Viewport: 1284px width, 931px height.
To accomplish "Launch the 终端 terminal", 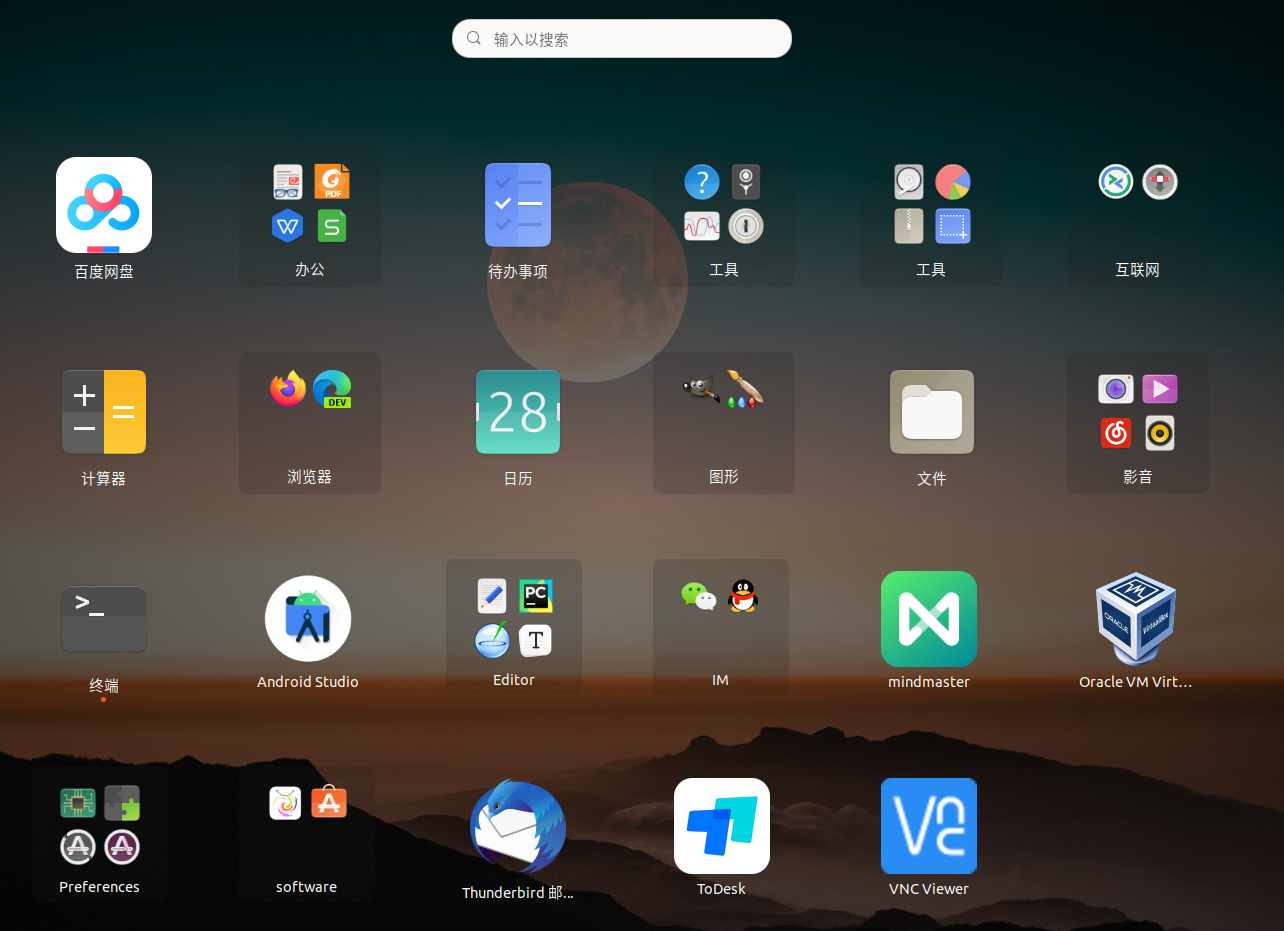I will pos(104,620).
